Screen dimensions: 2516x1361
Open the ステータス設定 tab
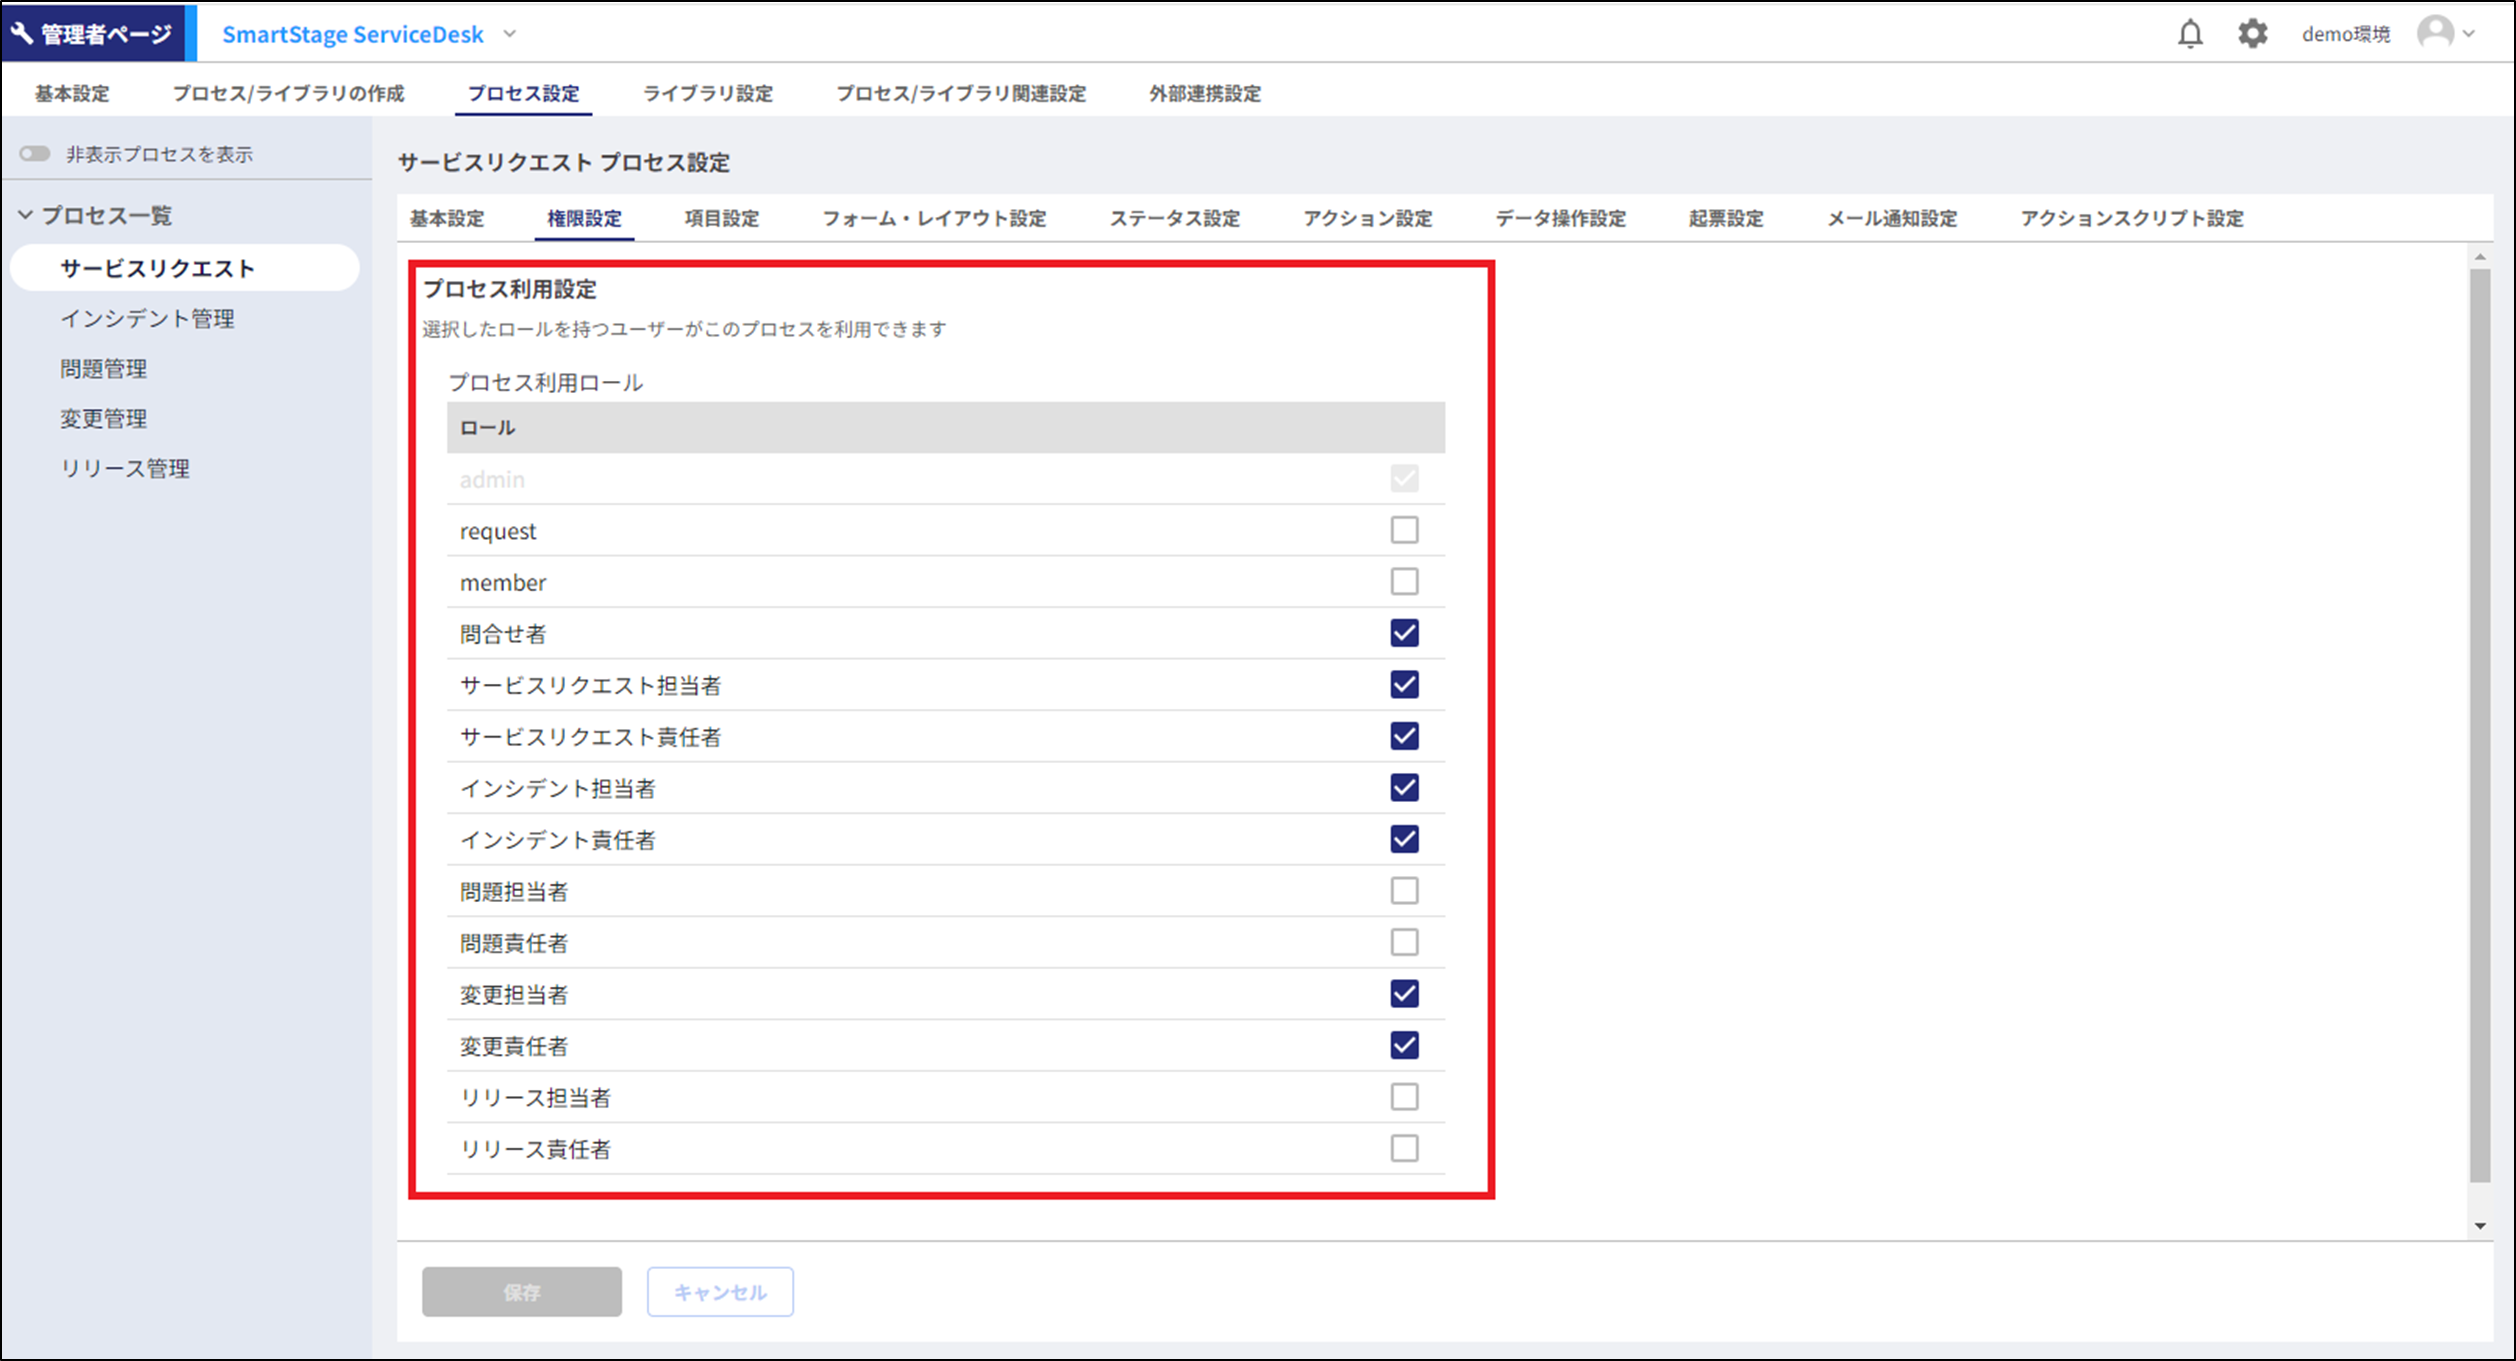[x=1174, y=218]
